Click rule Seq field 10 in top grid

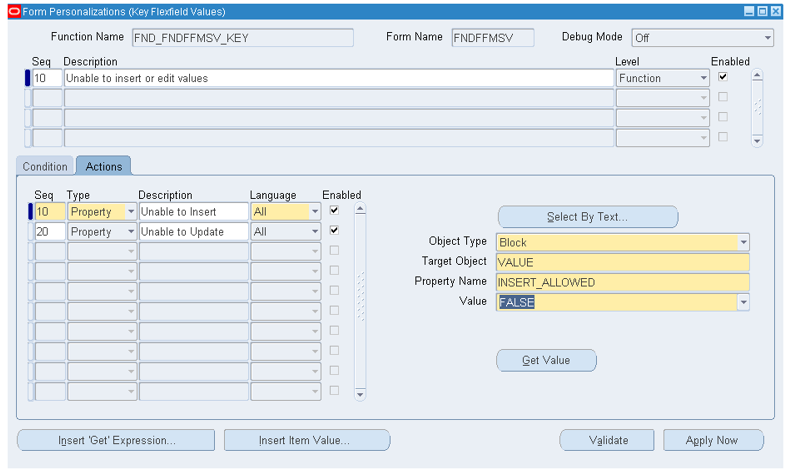pyautogui.click(x=47, y=78)
